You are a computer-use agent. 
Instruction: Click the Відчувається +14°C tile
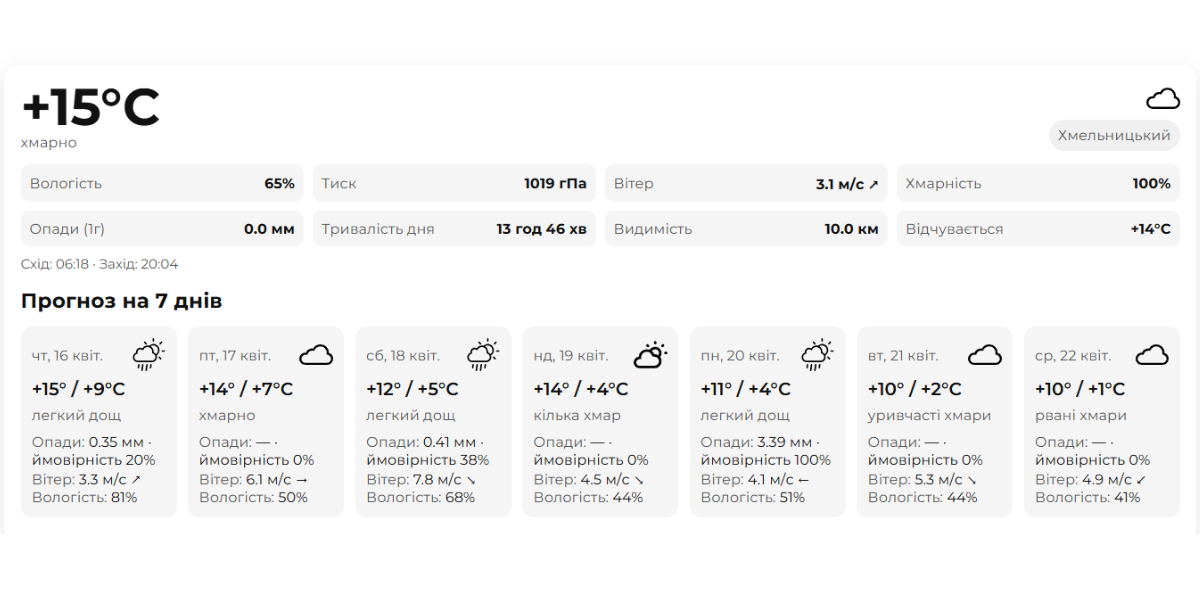tap(1038, 229)
